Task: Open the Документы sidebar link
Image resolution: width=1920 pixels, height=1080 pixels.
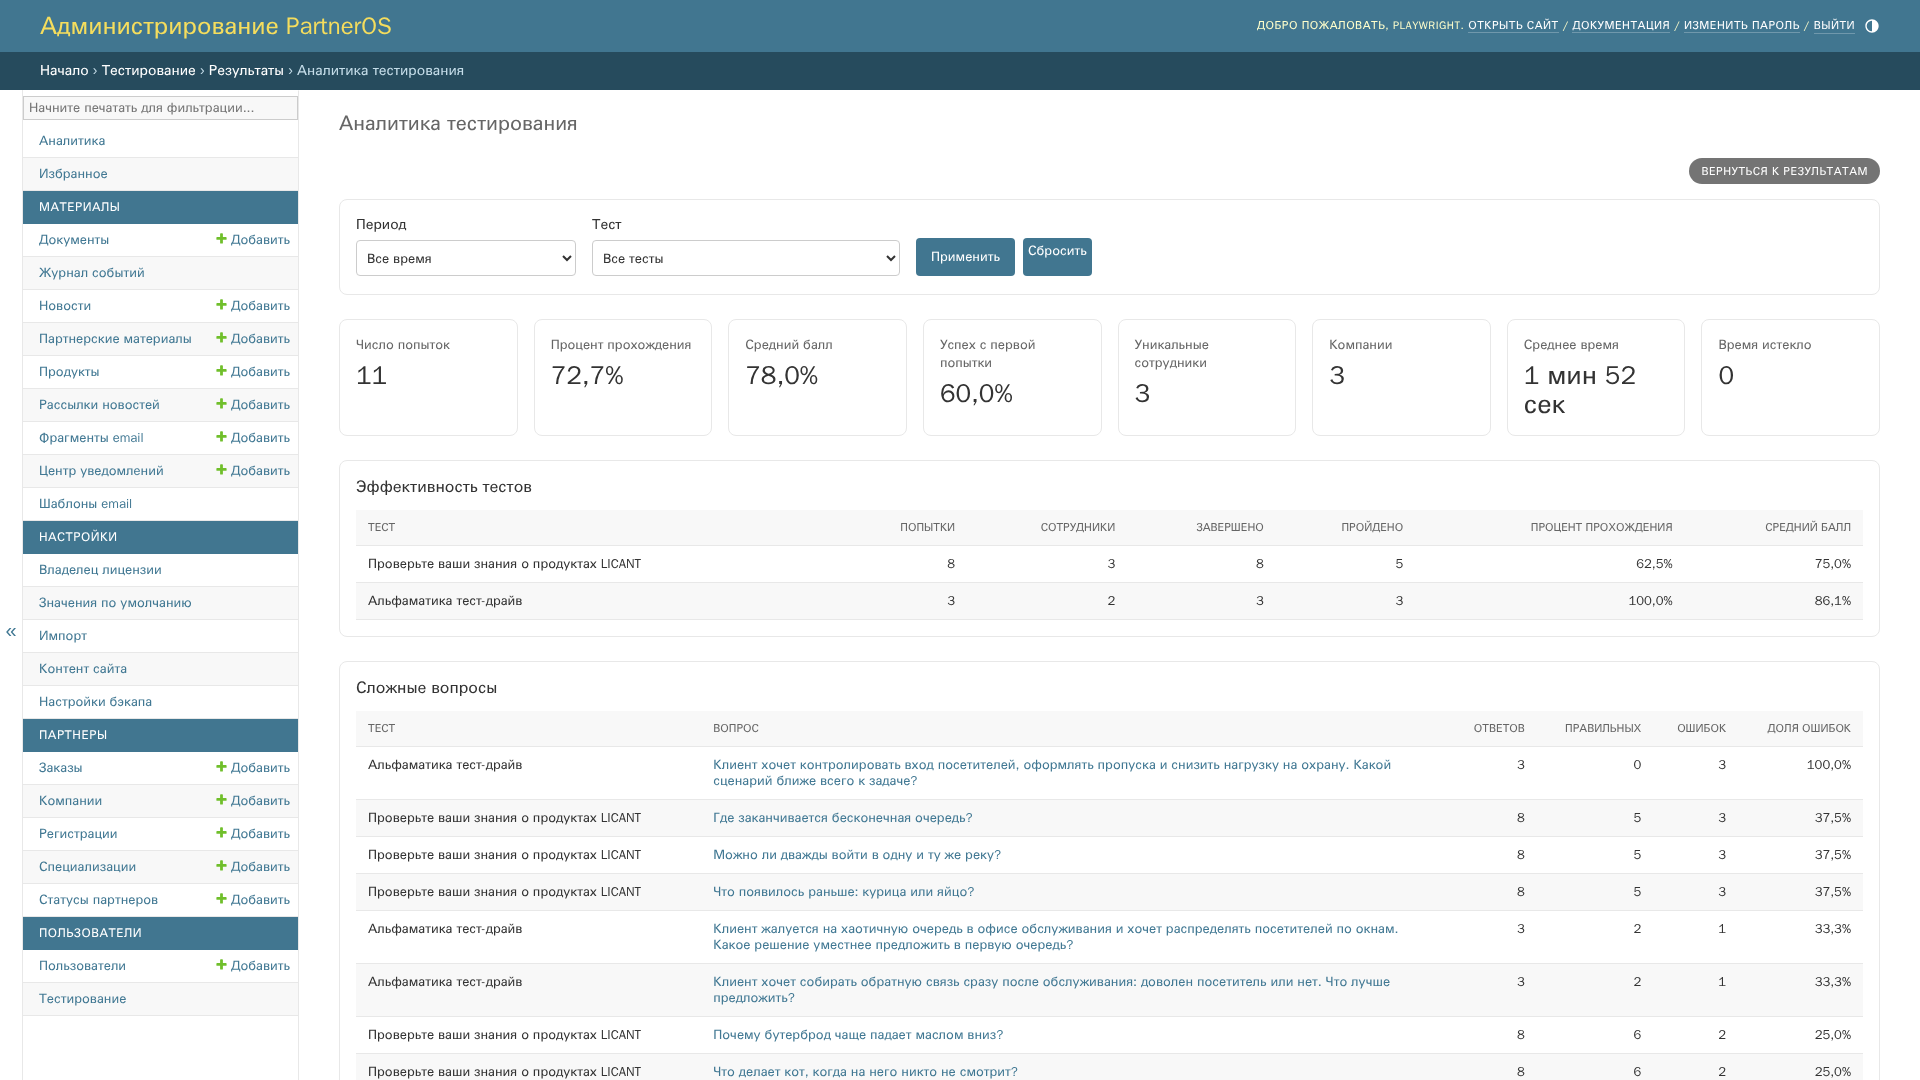Action: pyautogui.click(x=74, y=240)
